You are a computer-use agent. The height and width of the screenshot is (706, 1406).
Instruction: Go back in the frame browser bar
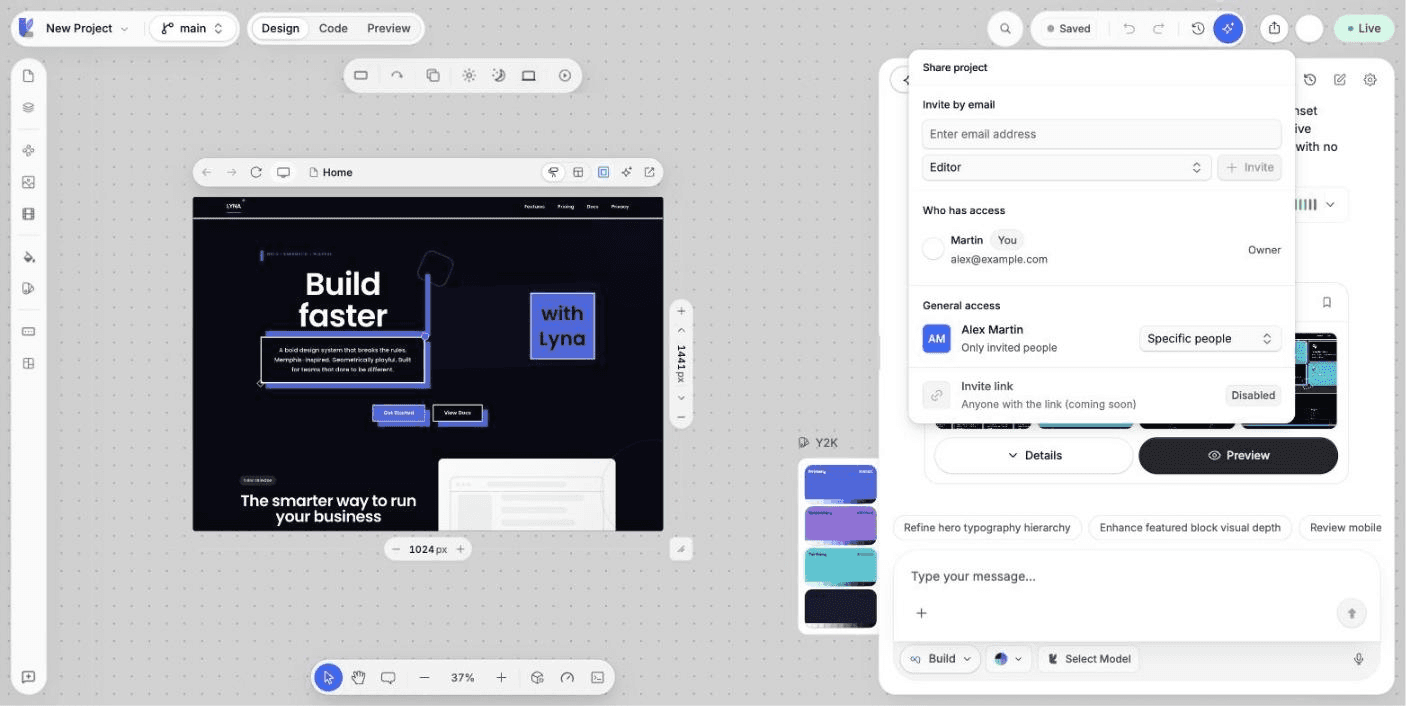point(206,172)
